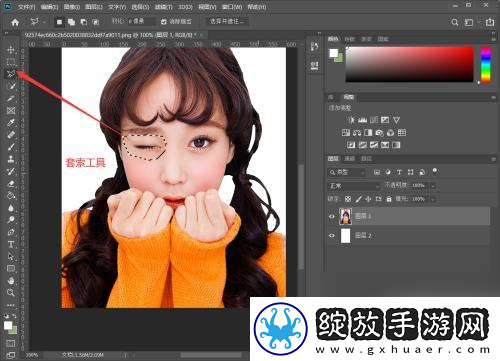Select the Spot Healing Brush tool
This screenshot has width=500, height=361.
coord(11,135)
